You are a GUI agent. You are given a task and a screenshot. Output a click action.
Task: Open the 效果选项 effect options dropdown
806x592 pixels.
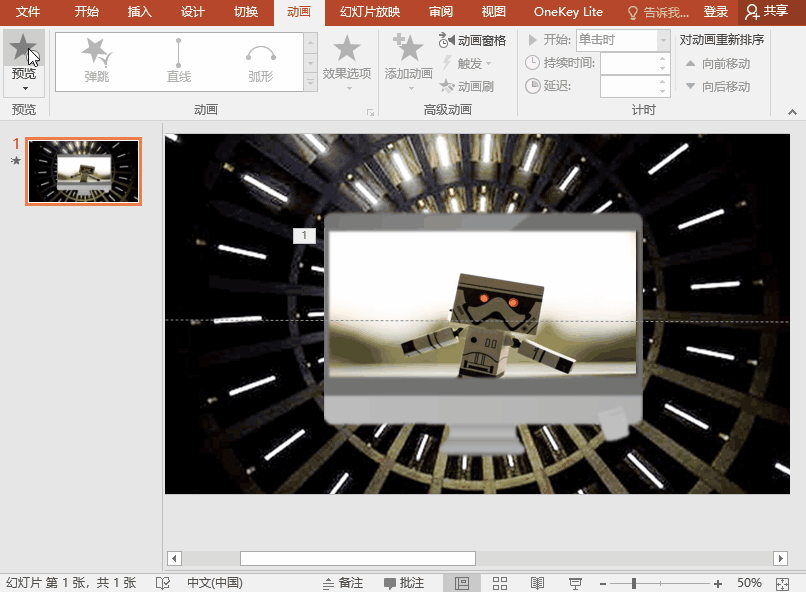point(347,60)
